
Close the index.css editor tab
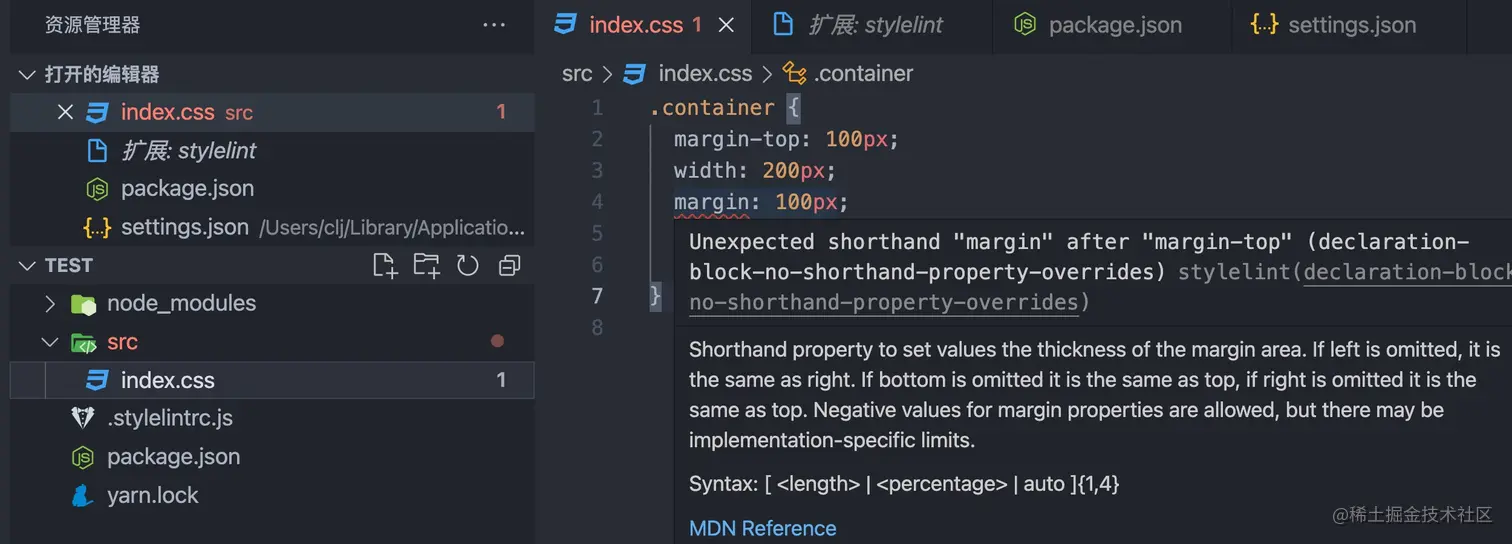point(727,25)
